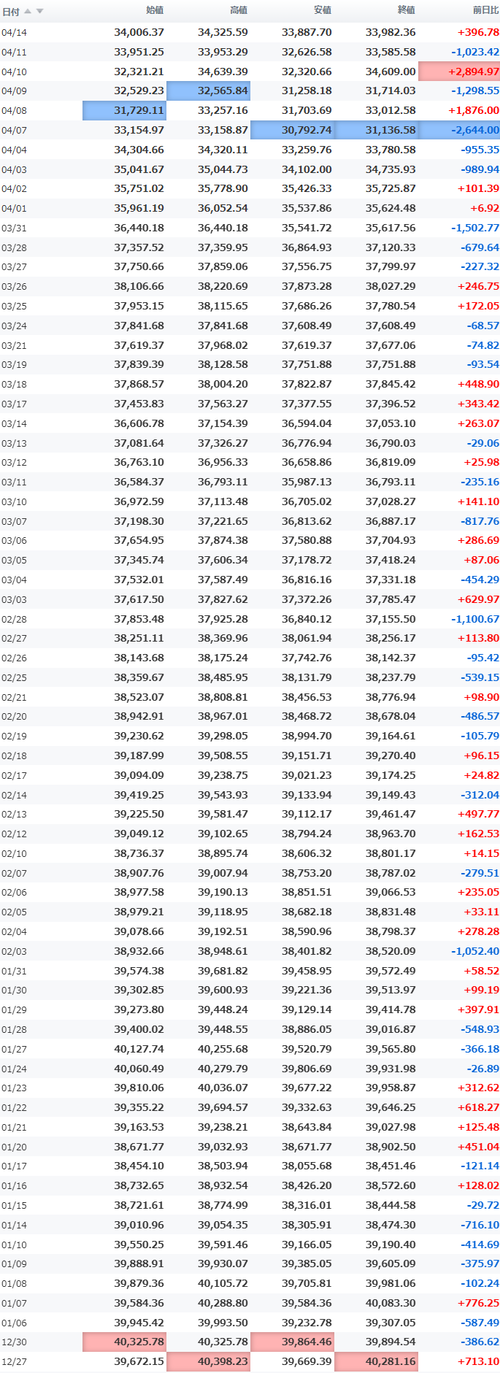Viewport: 500px width, 1373px height.
Task: Select the change cell -2,644.00
Action: tap(459, 130)
